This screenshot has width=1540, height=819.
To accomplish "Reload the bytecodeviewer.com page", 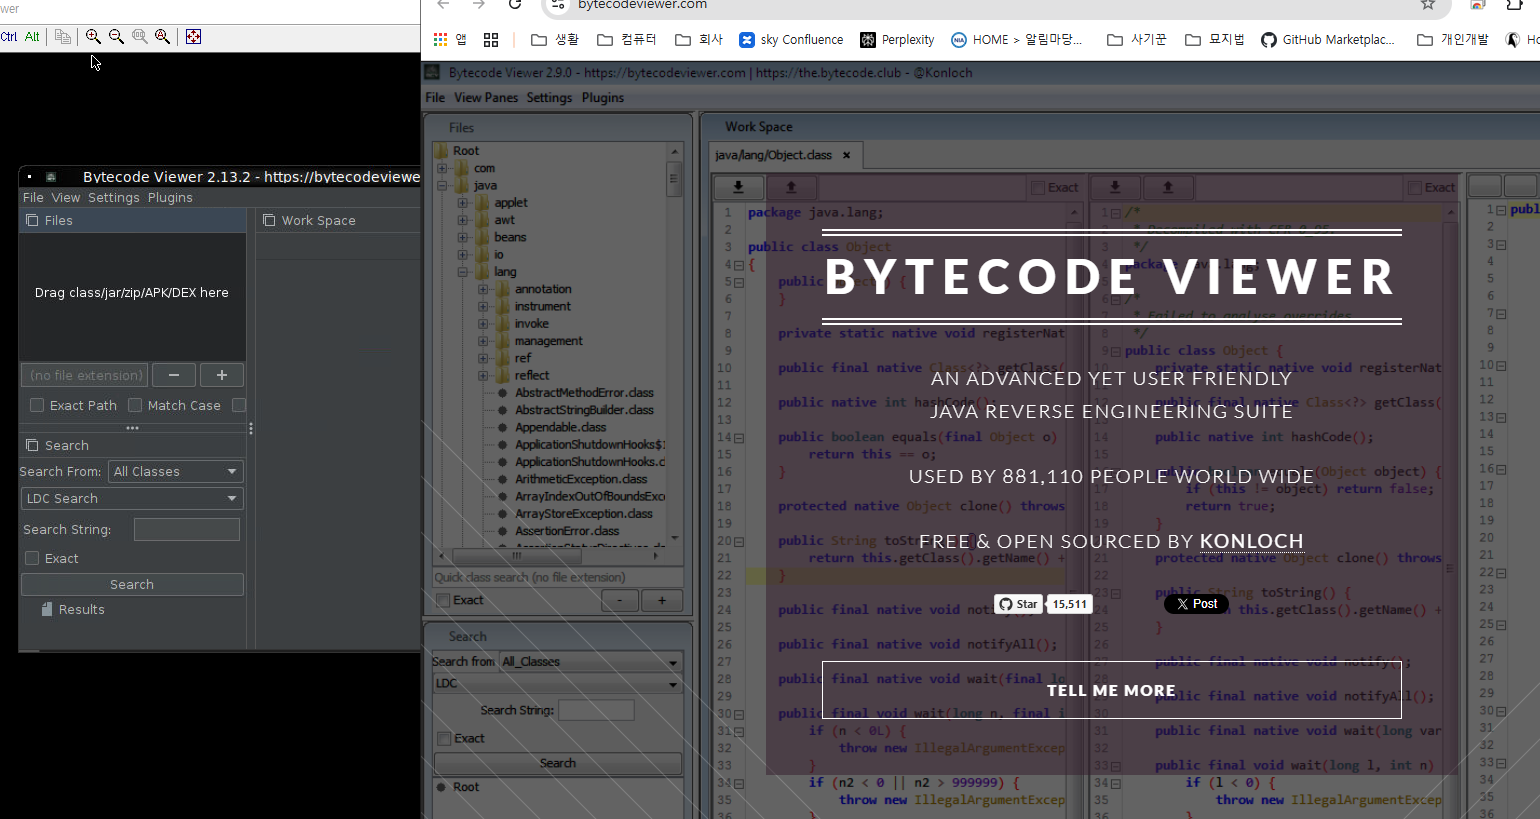I will [x=515, y=4].
